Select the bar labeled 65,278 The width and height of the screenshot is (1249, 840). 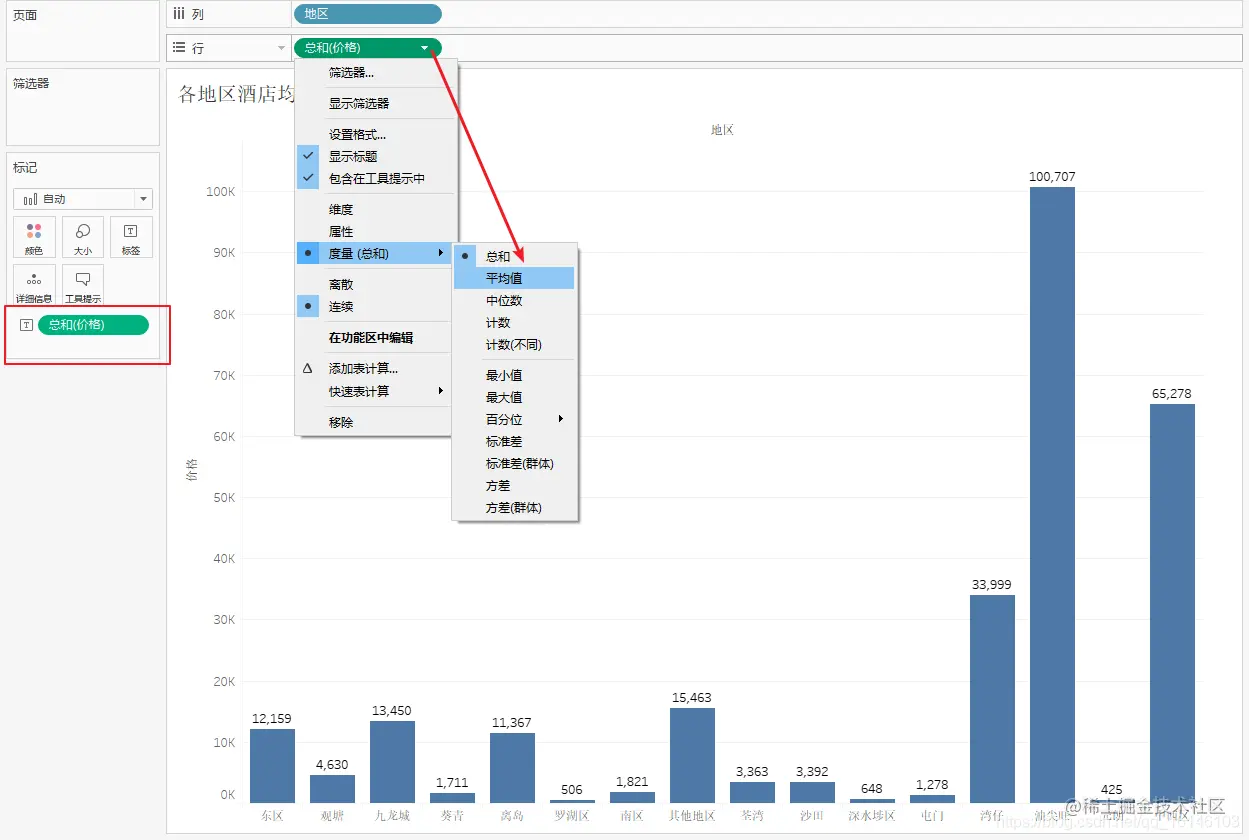tap(1172, 603)
